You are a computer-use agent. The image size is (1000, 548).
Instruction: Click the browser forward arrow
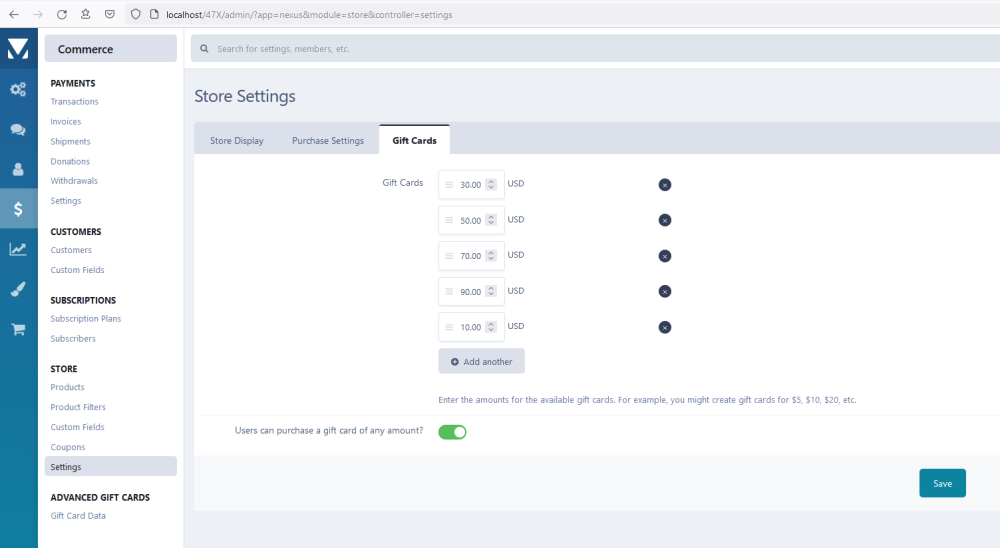click(38, 14)
